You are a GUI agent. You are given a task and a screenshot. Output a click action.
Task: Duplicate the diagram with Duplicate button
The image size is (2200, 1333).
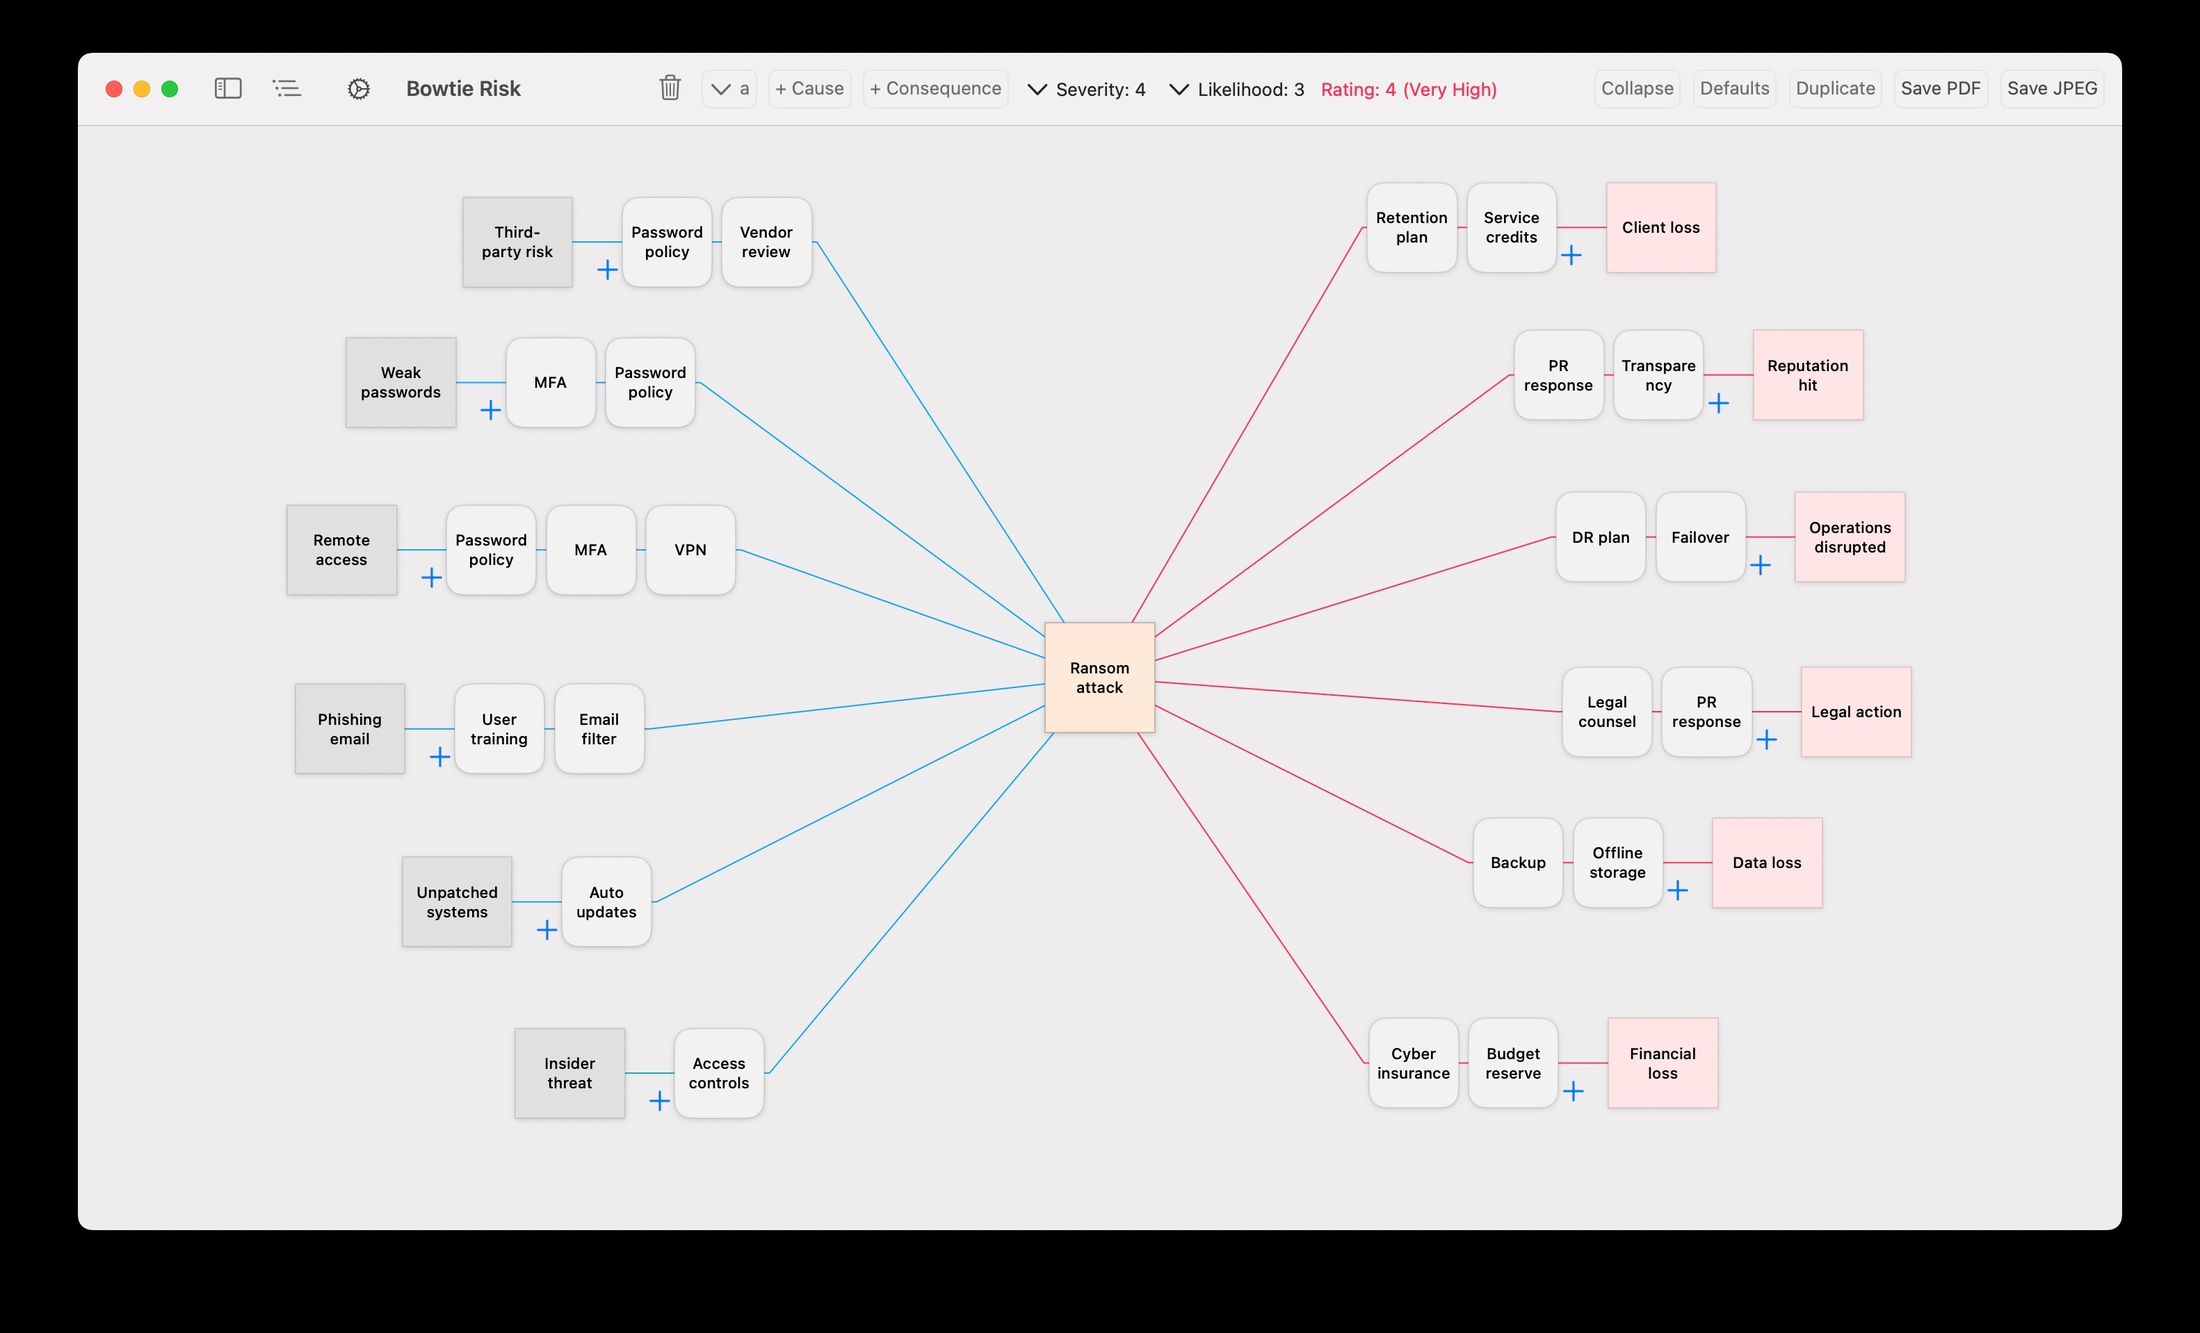[x=1834, y=88]
